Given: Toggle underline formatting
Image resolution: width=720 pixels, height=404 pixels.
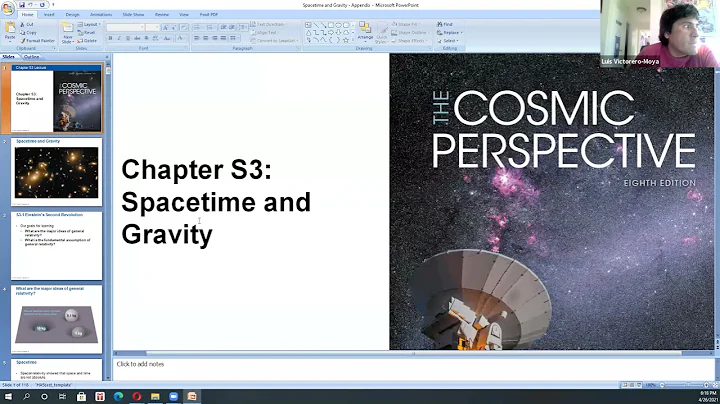Looking at the screenshot, I should click(128, 38).
